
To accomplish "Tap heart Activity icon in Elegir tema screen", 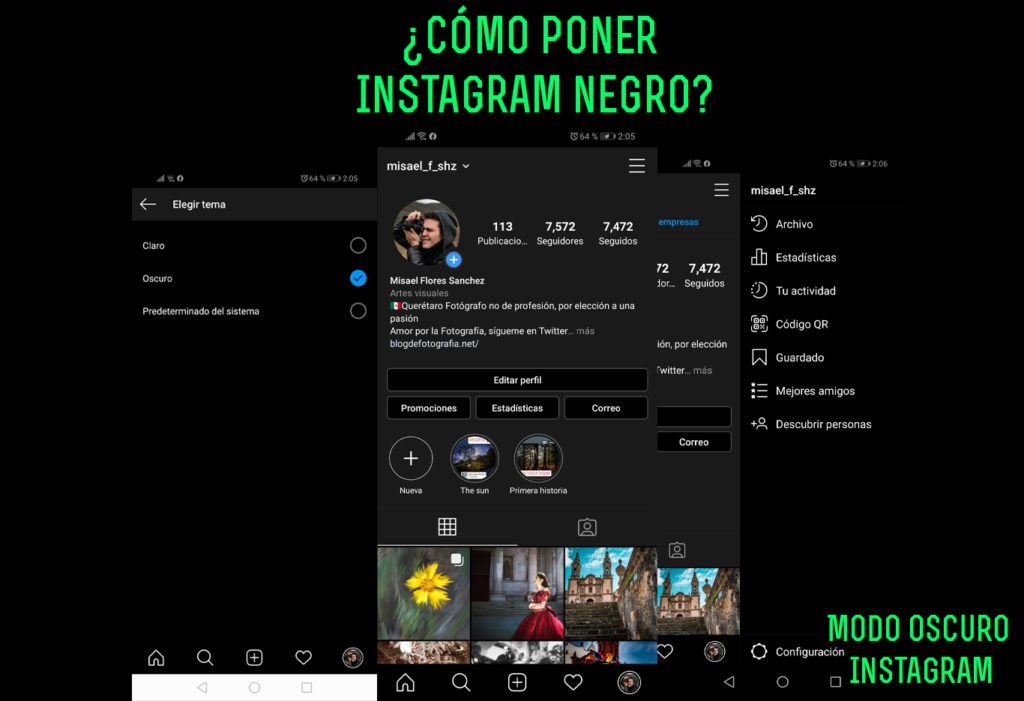I will click(304, 657).
